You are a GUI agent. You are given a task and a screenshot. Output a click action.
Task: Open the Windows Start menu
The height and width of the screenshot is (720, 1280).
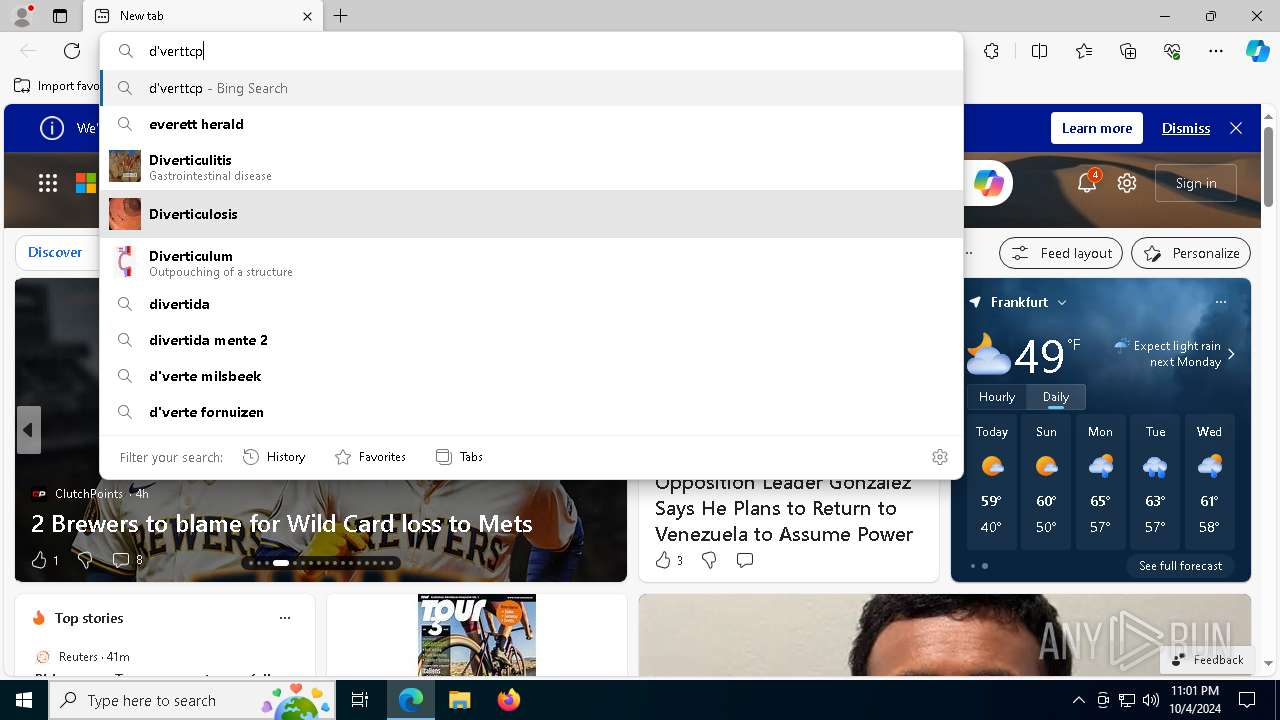coord(24,700)
